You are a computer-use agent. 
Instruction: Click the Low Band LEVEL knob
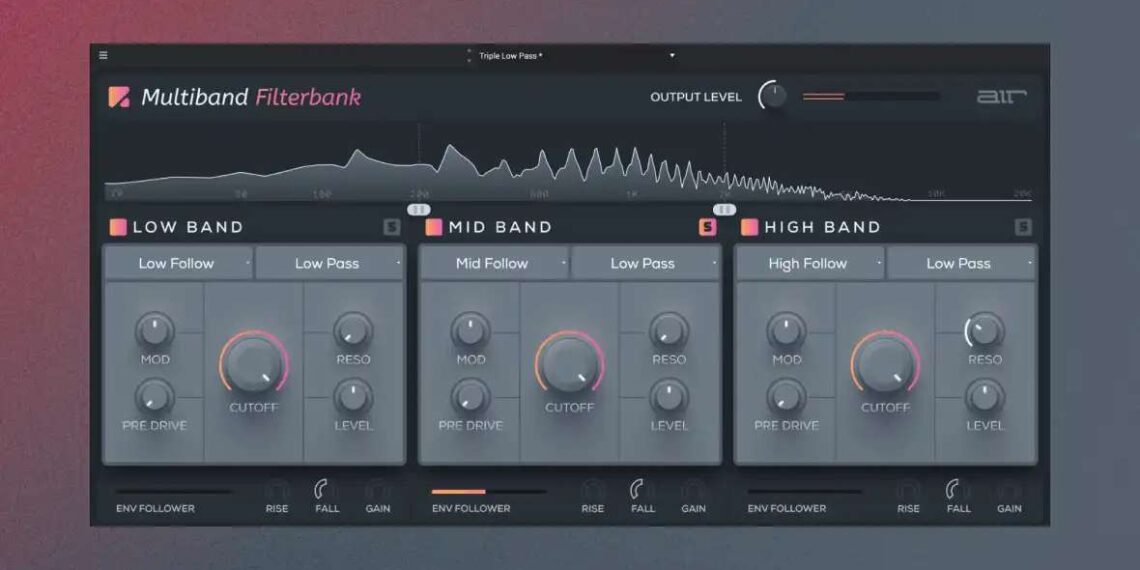[x=353, y=397]
